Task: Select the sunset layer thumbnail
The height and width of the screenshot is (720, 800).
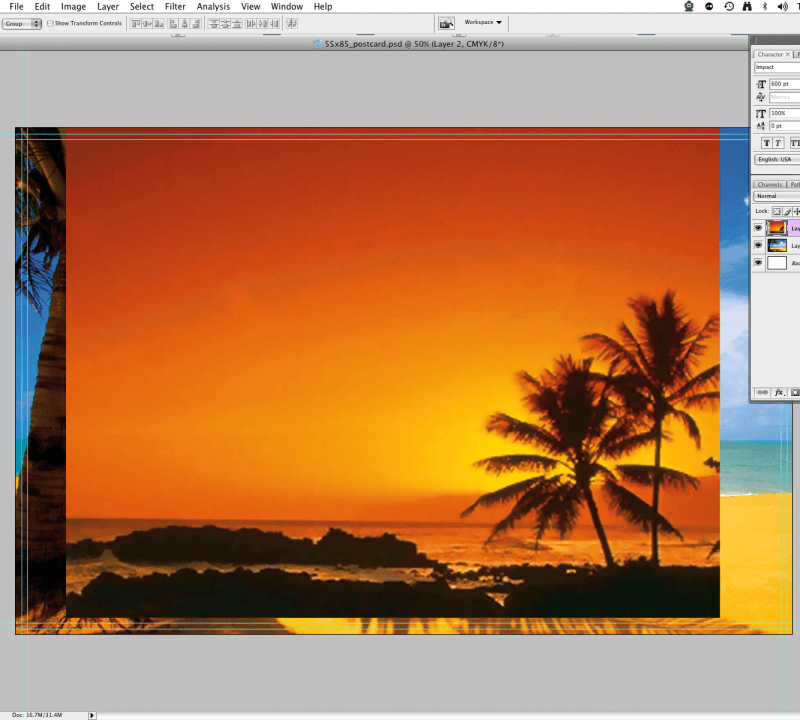Action: (x=777, y=228)
